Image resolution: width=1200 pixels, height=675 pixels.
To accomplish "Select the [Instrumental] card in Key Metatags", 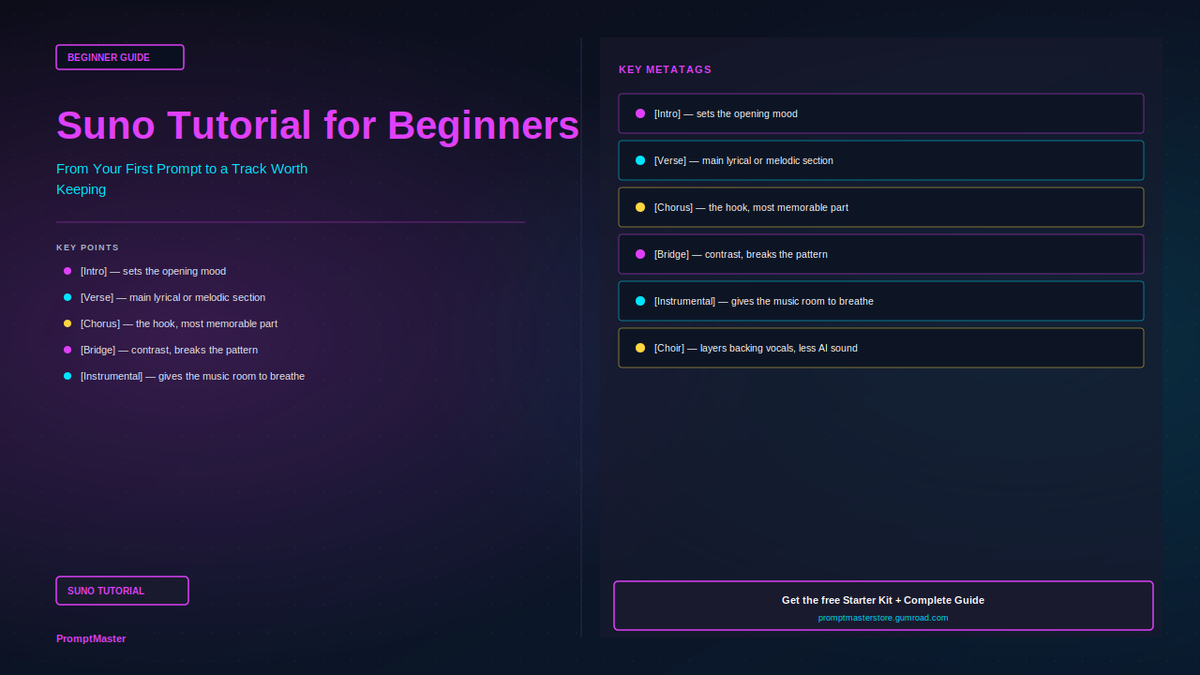I will pos(881,301).
